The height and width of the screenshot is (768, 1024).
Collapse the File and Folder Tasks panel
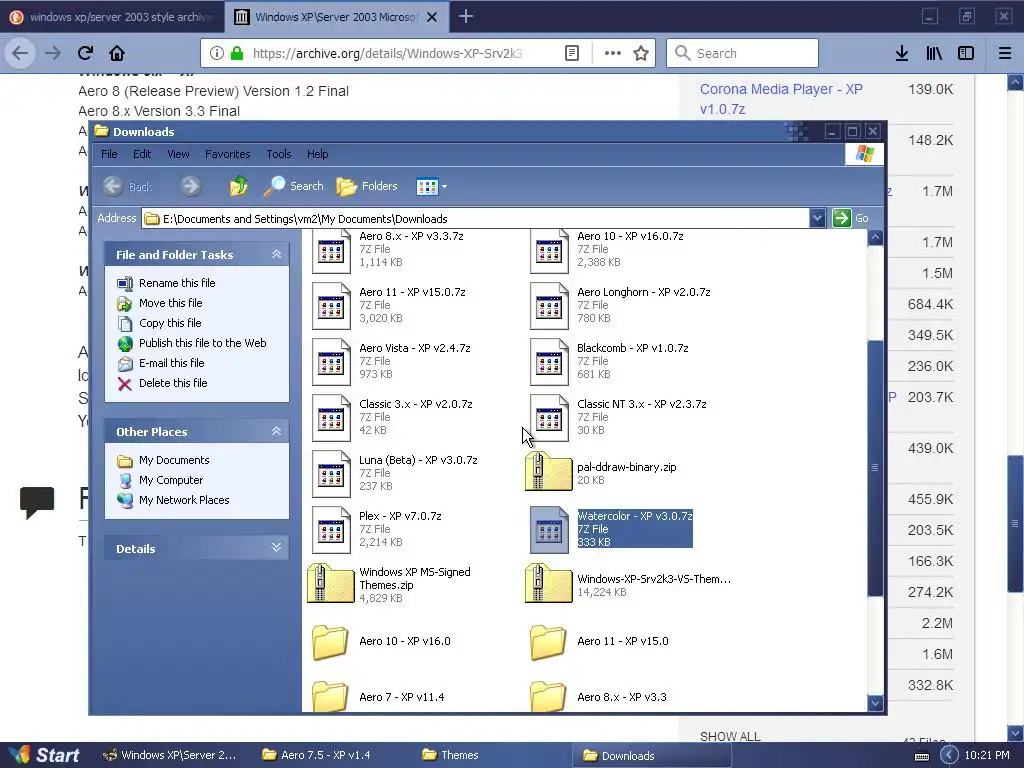276,255
